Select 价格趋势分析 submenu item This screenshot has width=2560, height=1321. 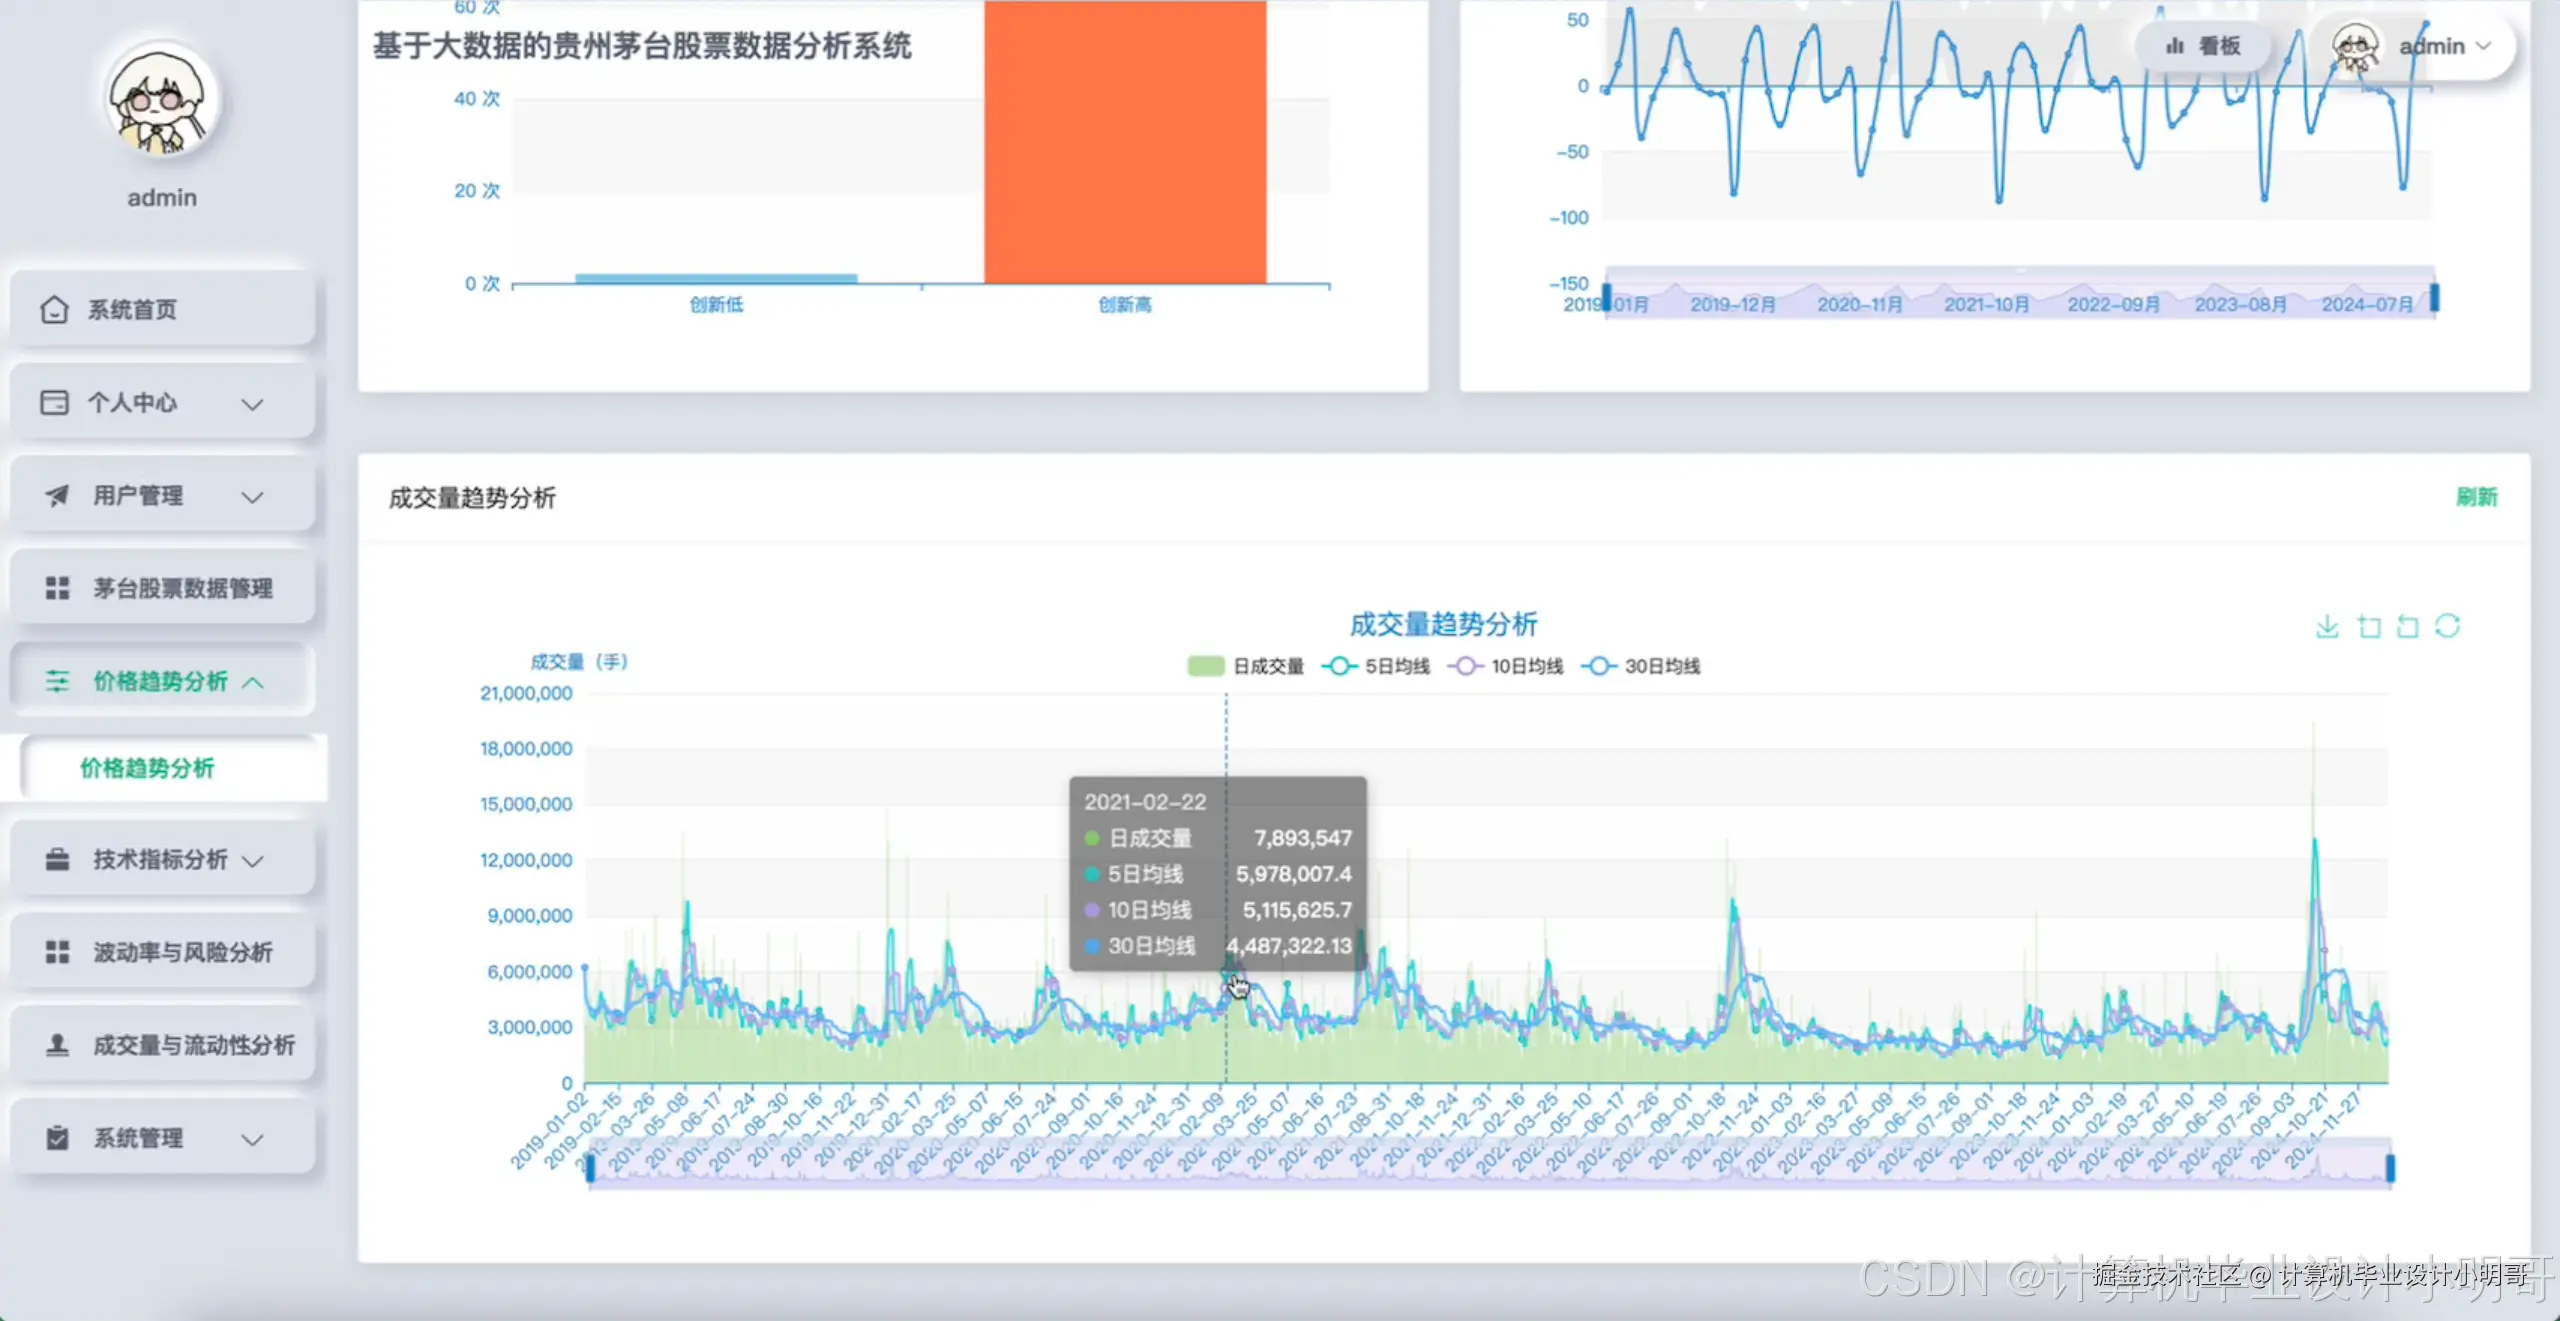tap(147, 768)
